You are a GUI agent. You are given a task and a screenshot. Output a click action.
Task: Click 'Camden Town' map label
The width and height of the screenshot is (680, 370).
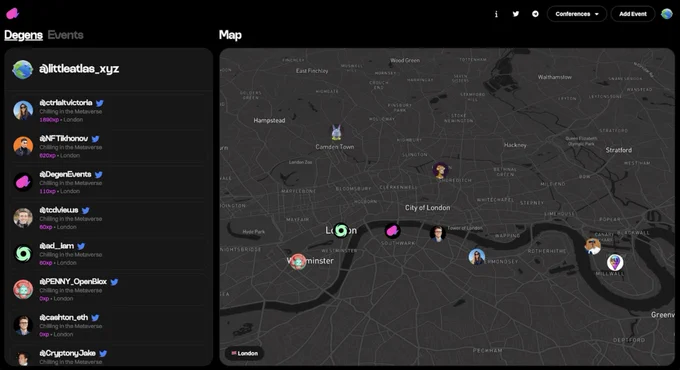[335, 147]
